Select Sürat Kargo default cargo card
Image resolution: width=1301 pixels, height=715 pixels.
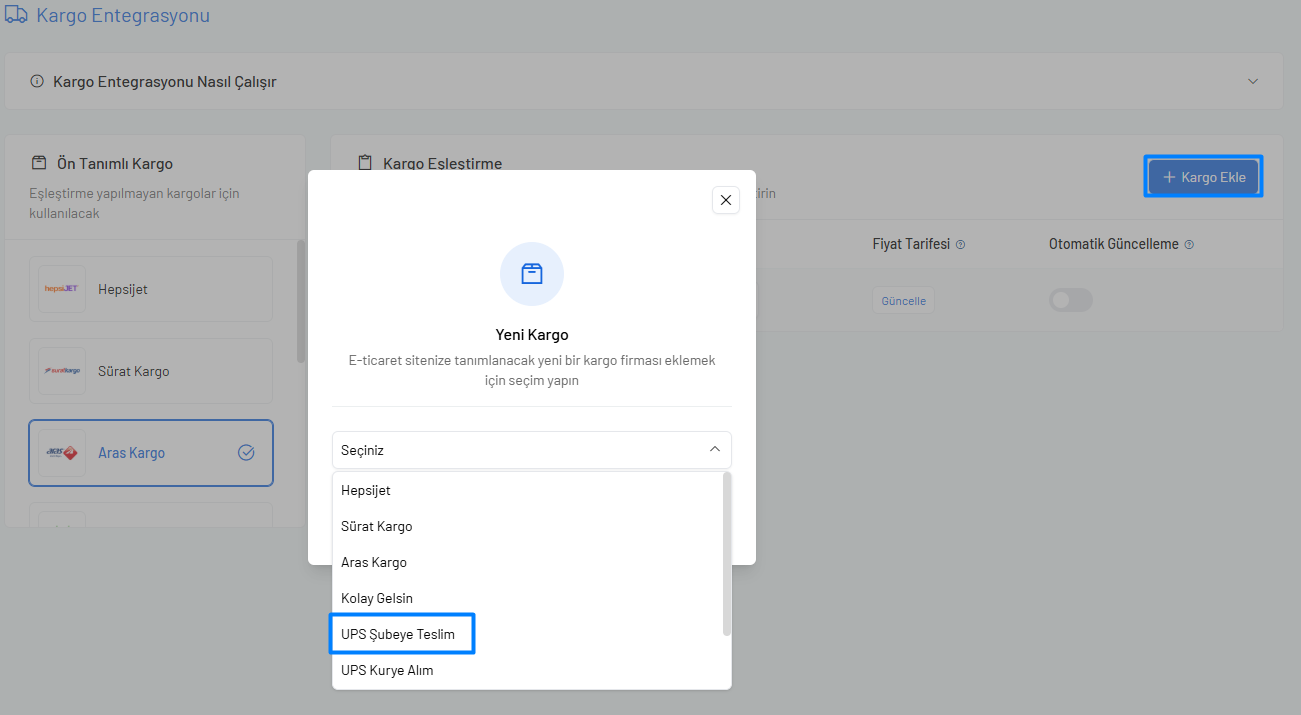(151, 371)
